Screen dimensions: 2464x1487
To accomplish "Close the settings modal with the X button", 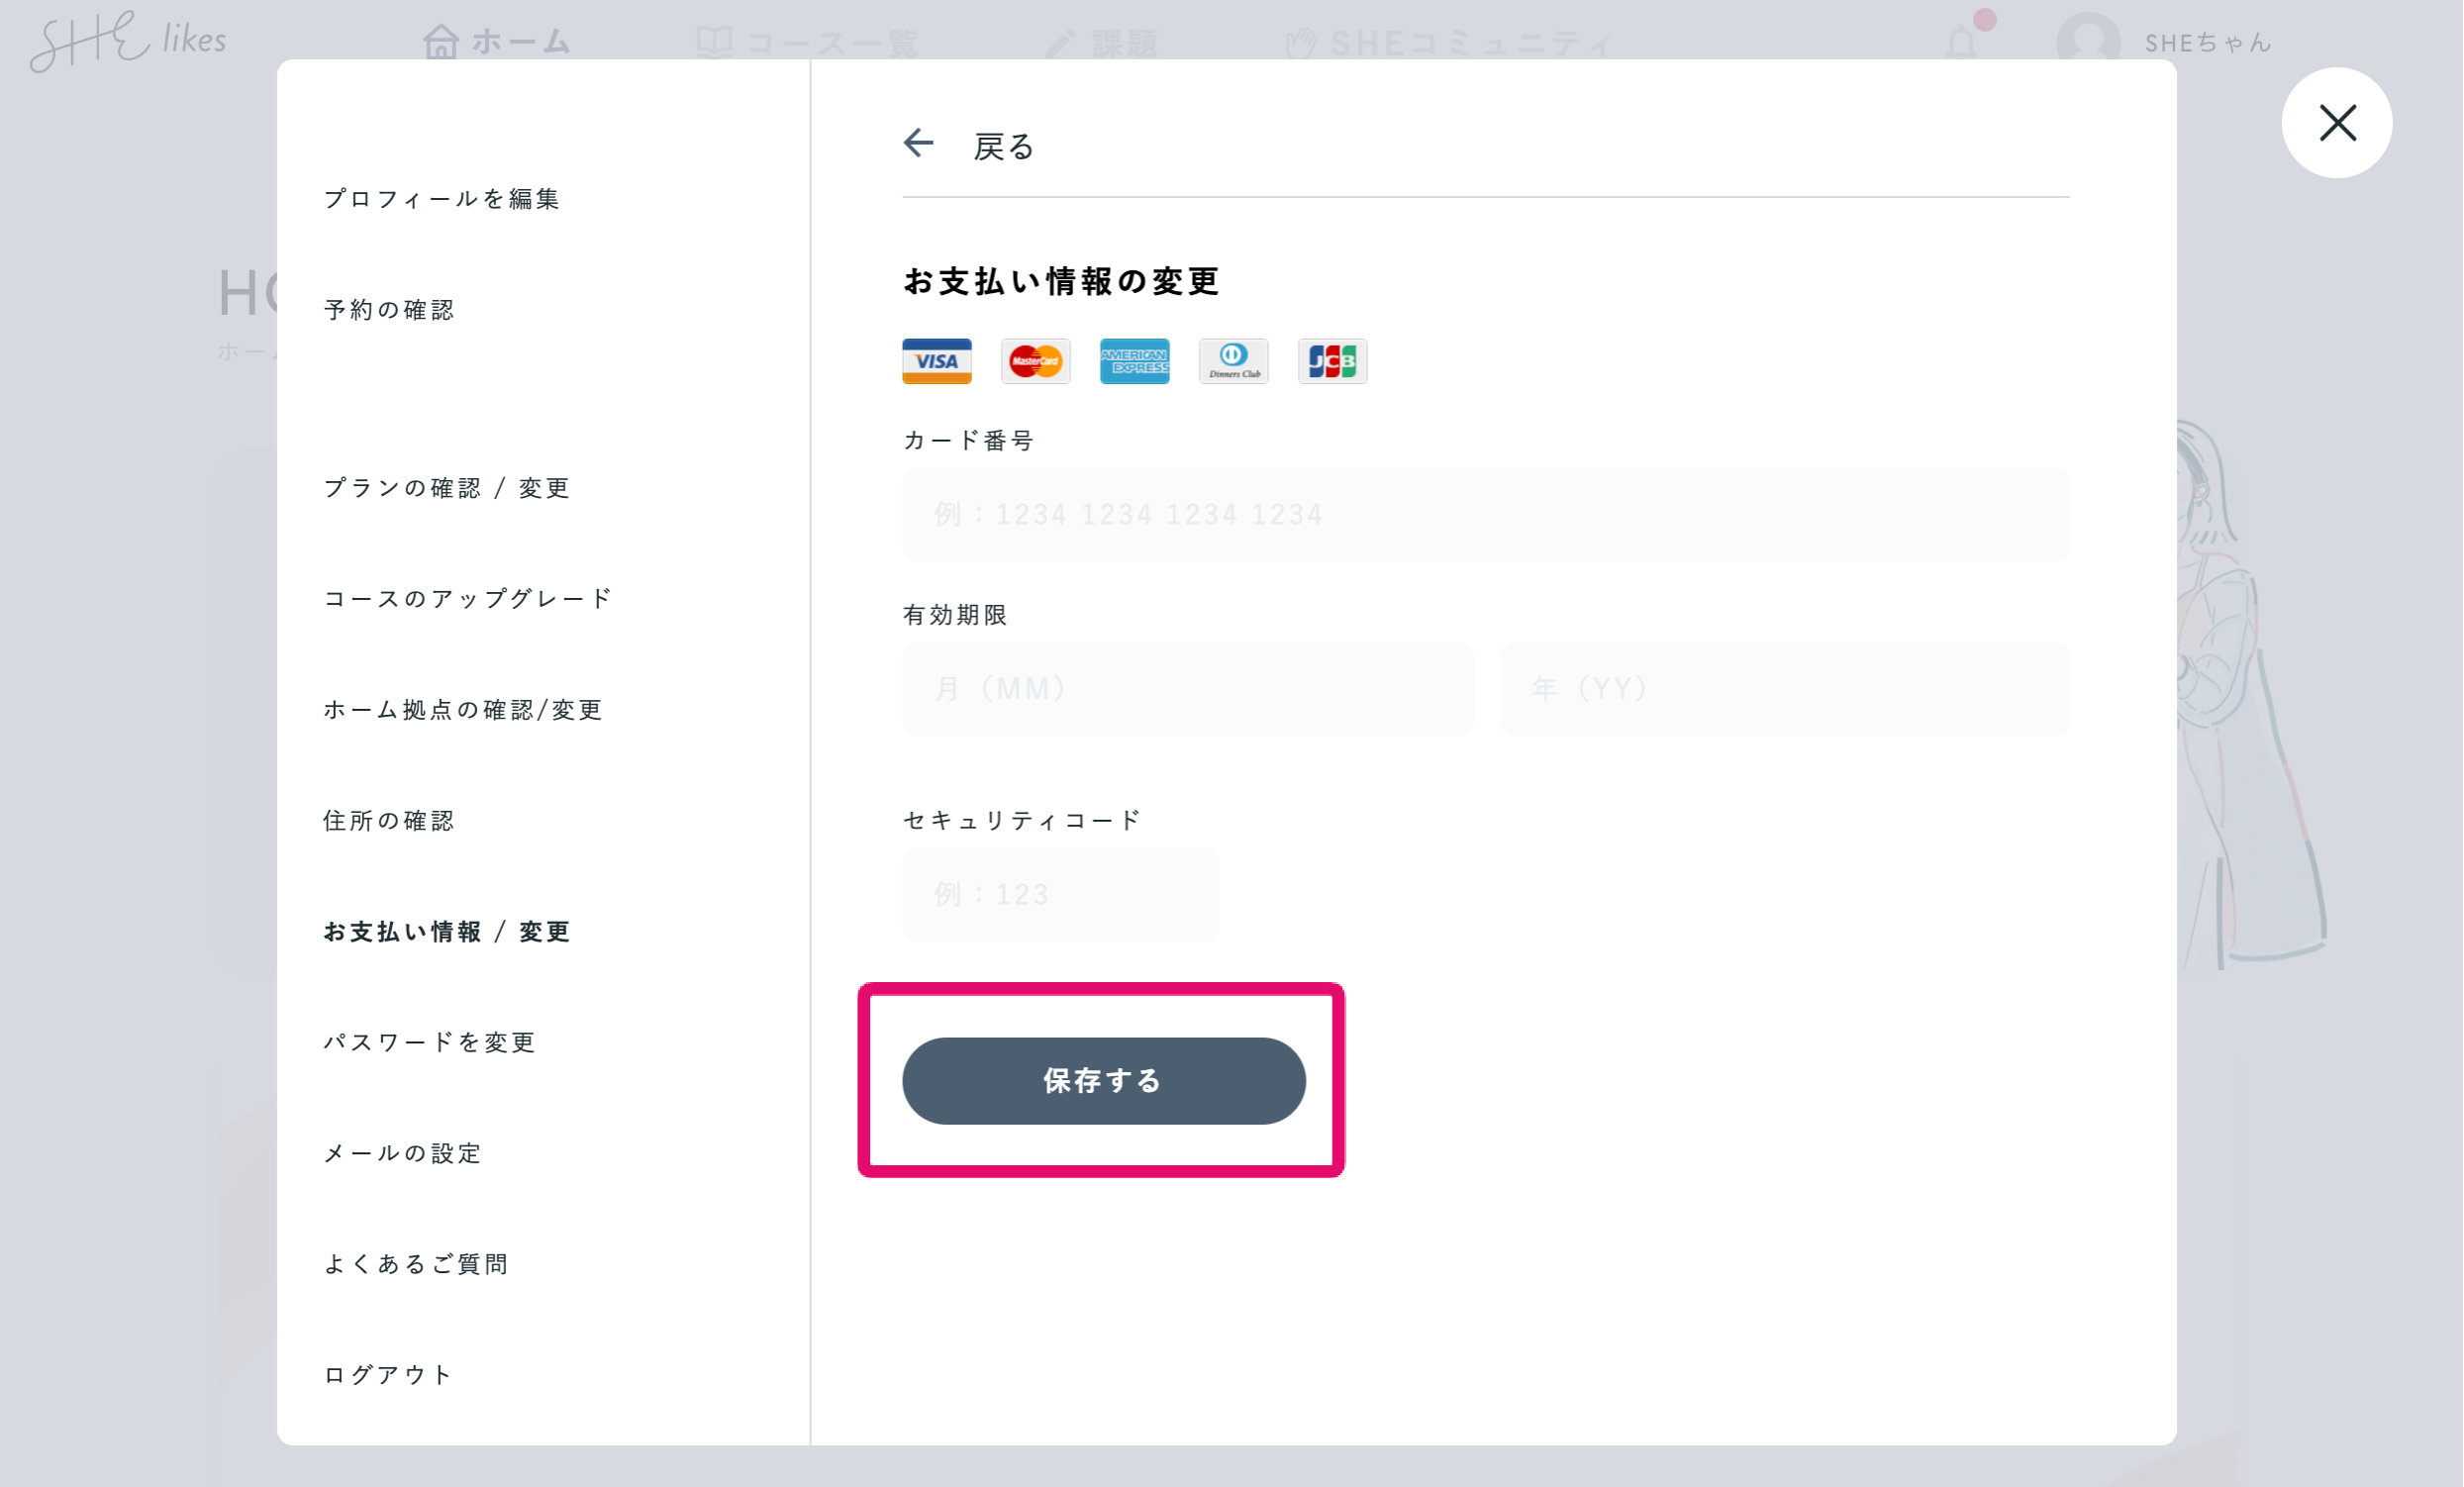I will click(x=2336, y=123).
